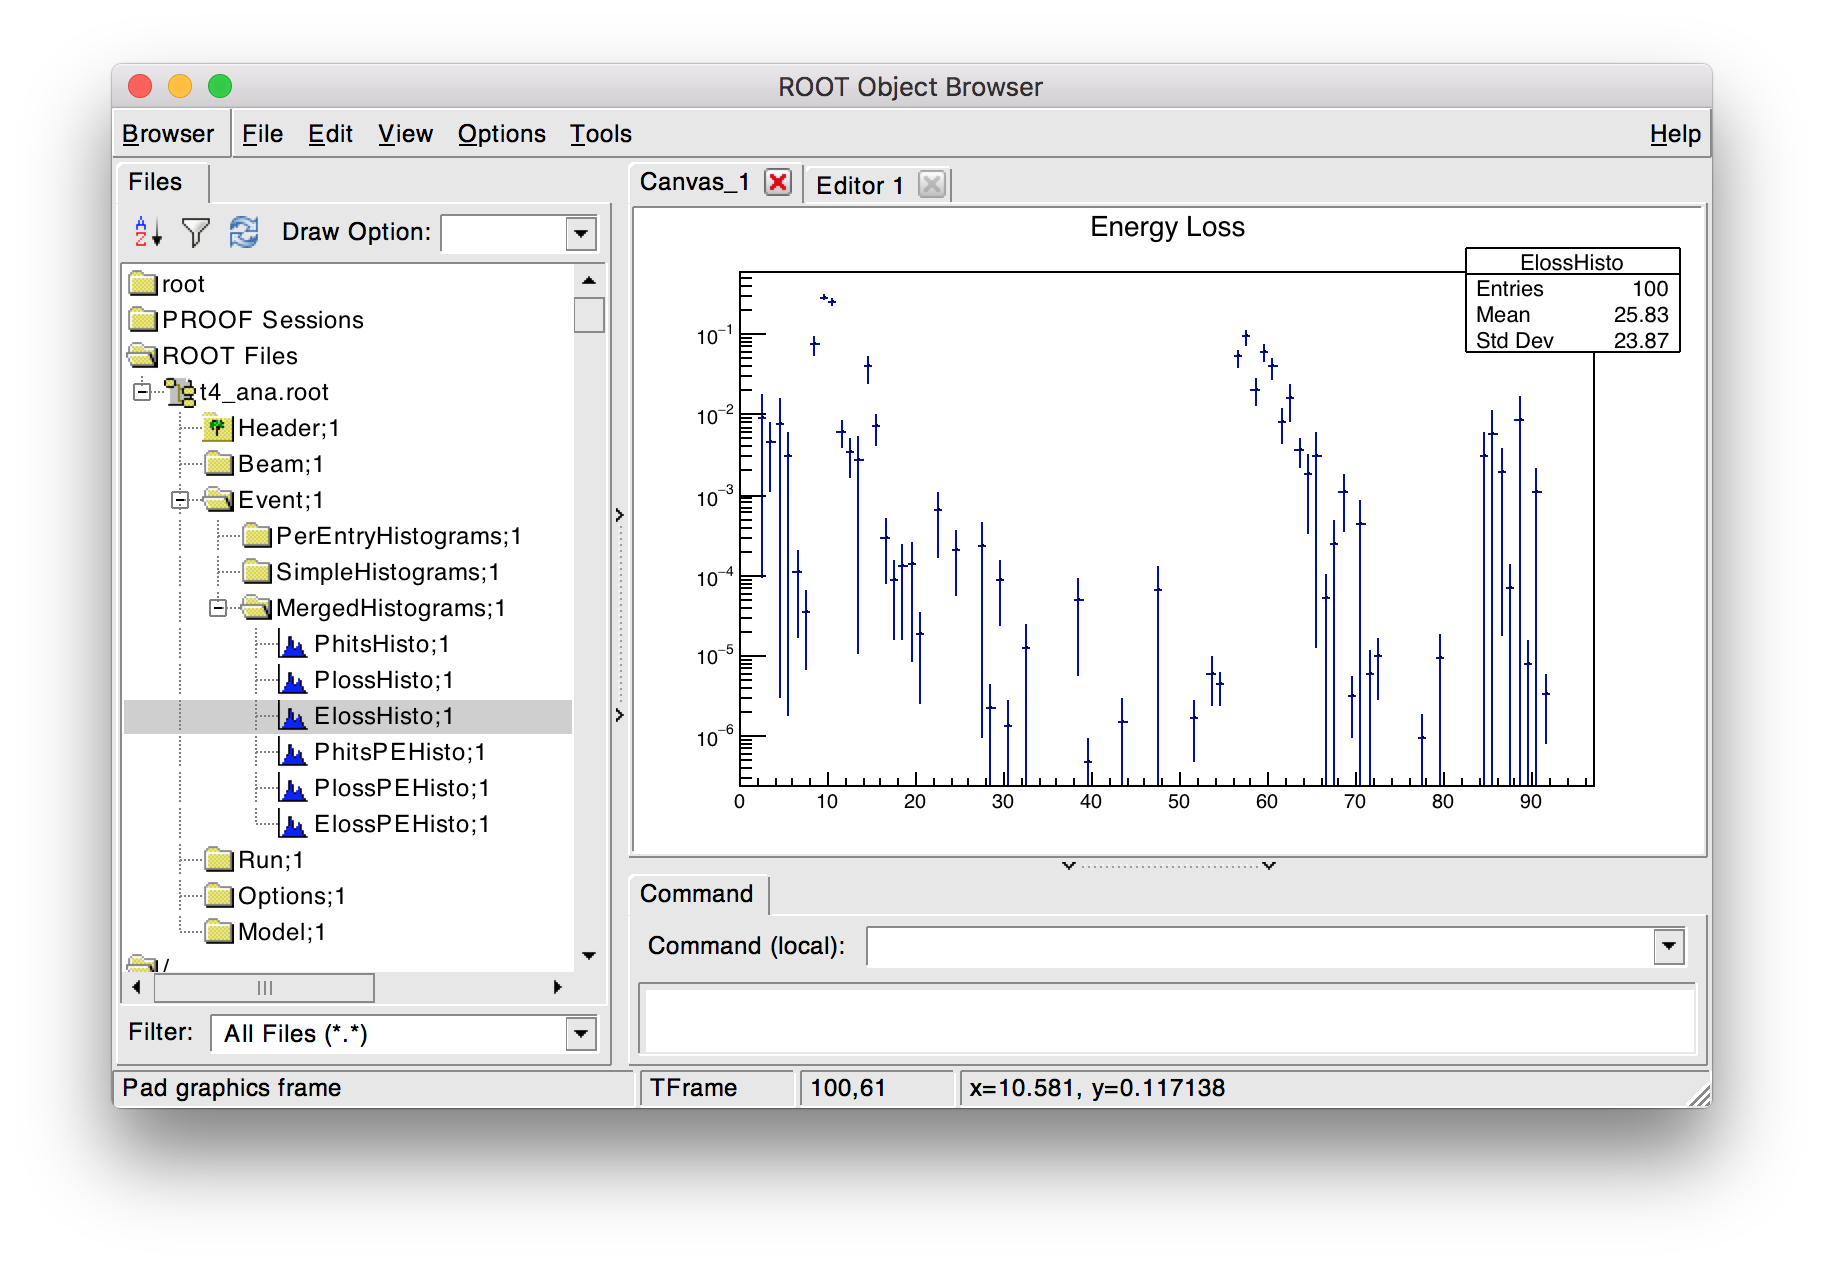Select the SimpleHistograms;1 label
Image resolution: width=1824 pixels, height=1268 pixels.
click(388, 572)
